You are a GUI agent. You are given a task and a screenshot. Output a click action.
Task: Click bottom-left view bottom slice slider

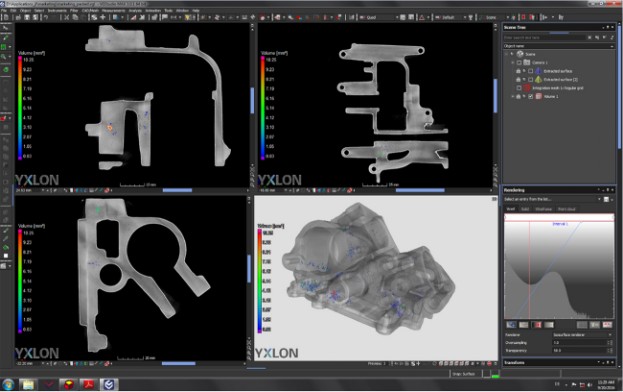(x=178, y=363)
